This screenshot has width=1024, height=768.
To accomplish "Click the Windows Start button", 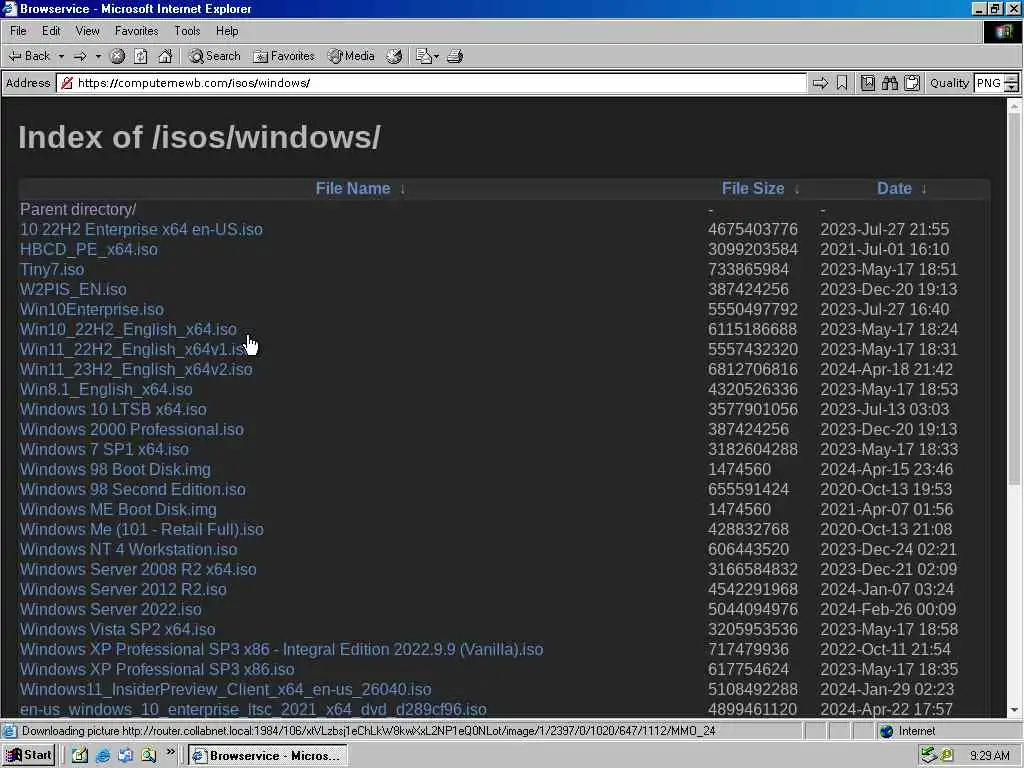I will (x=29, y=756).
